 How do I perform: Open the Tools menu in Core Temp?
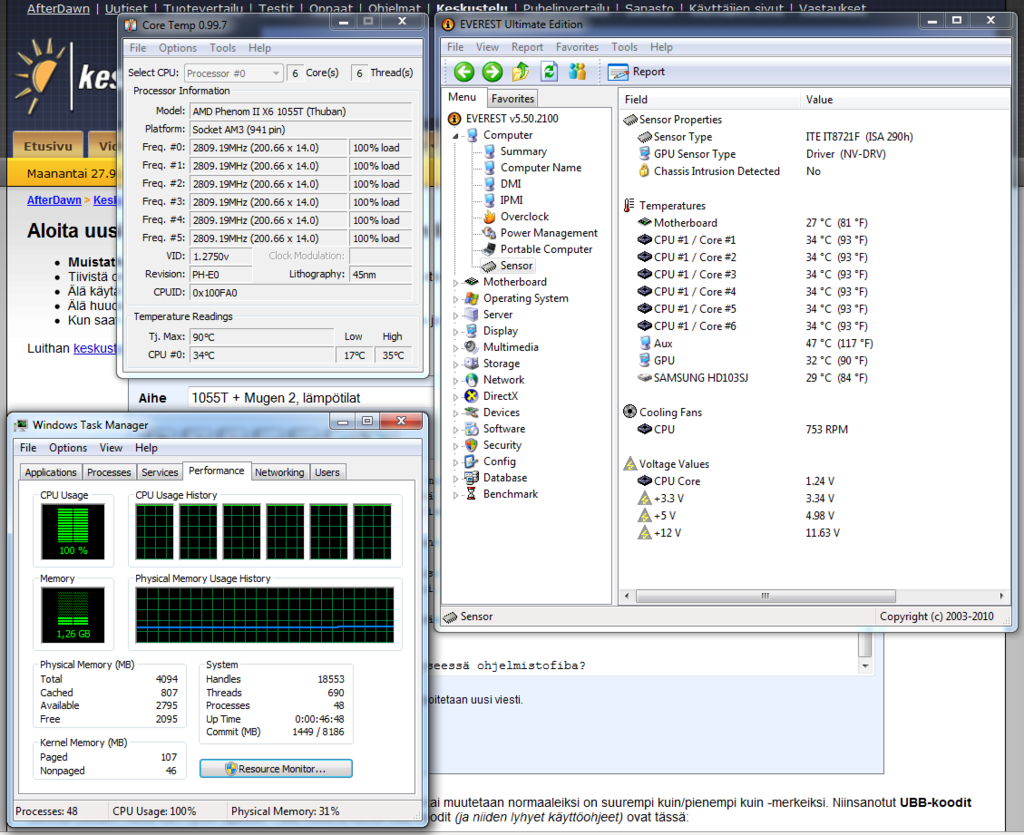(x=222, y=48)
